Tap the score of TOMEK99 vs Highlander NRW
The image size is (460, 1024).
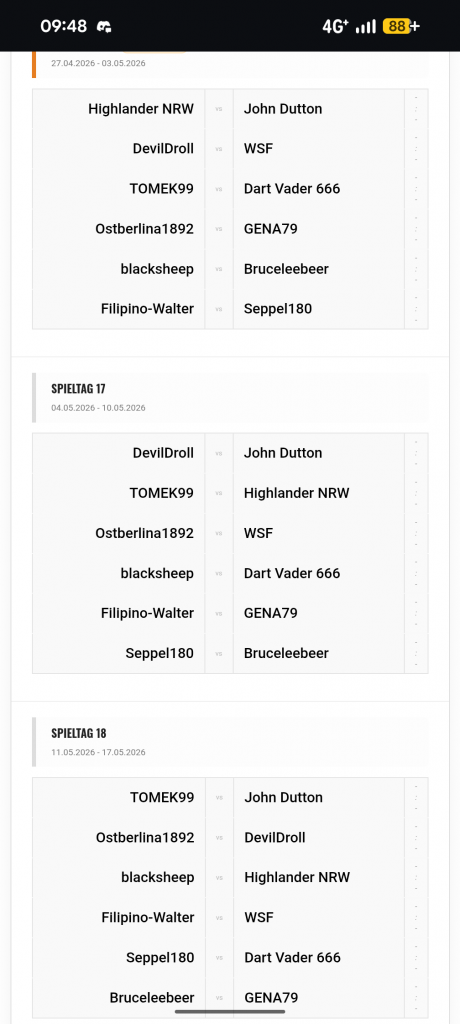tap(416, 493)
